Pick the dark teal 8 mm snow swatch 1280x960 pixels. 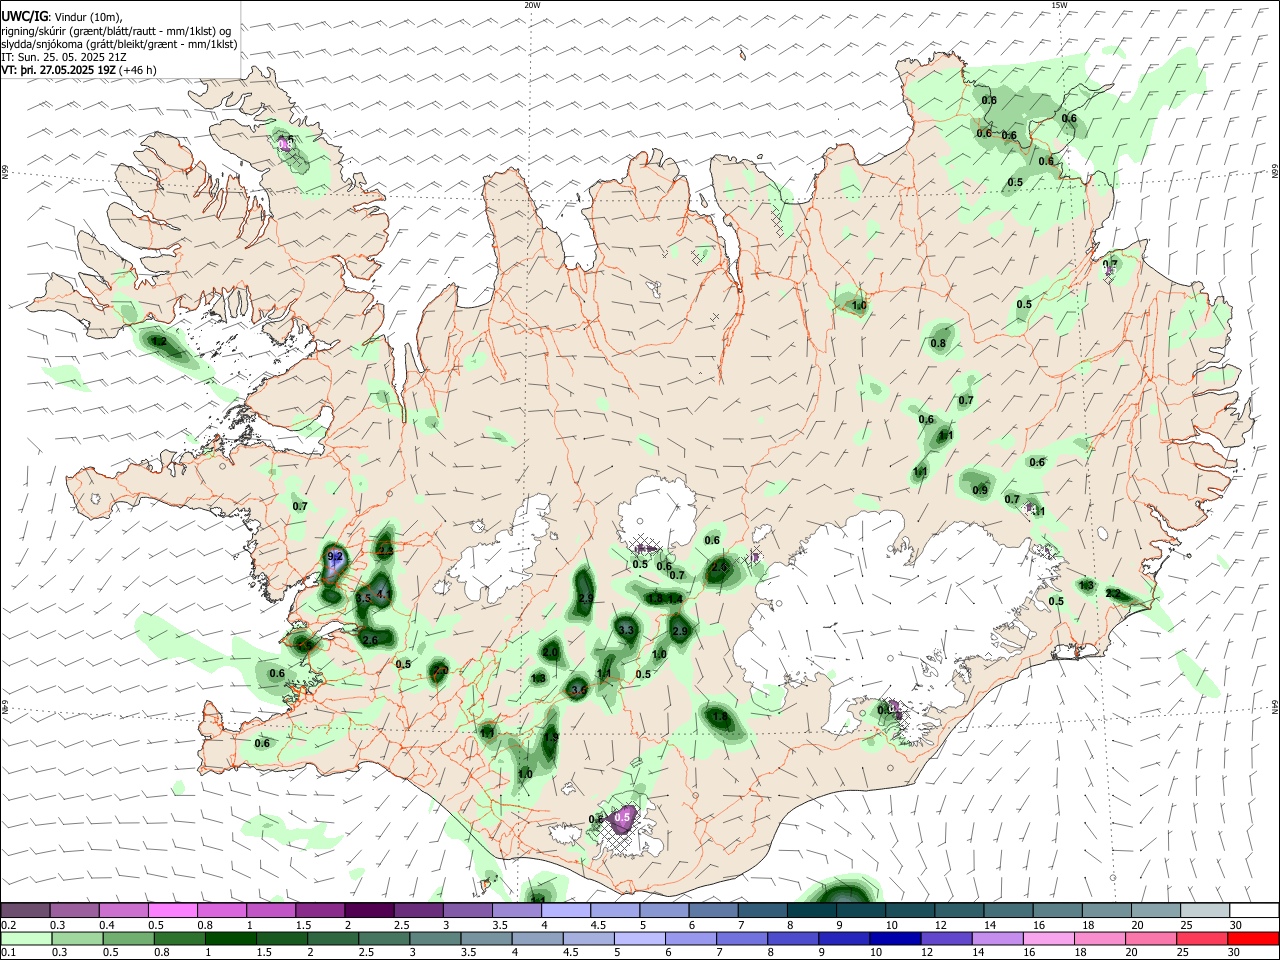coord(811,910)
